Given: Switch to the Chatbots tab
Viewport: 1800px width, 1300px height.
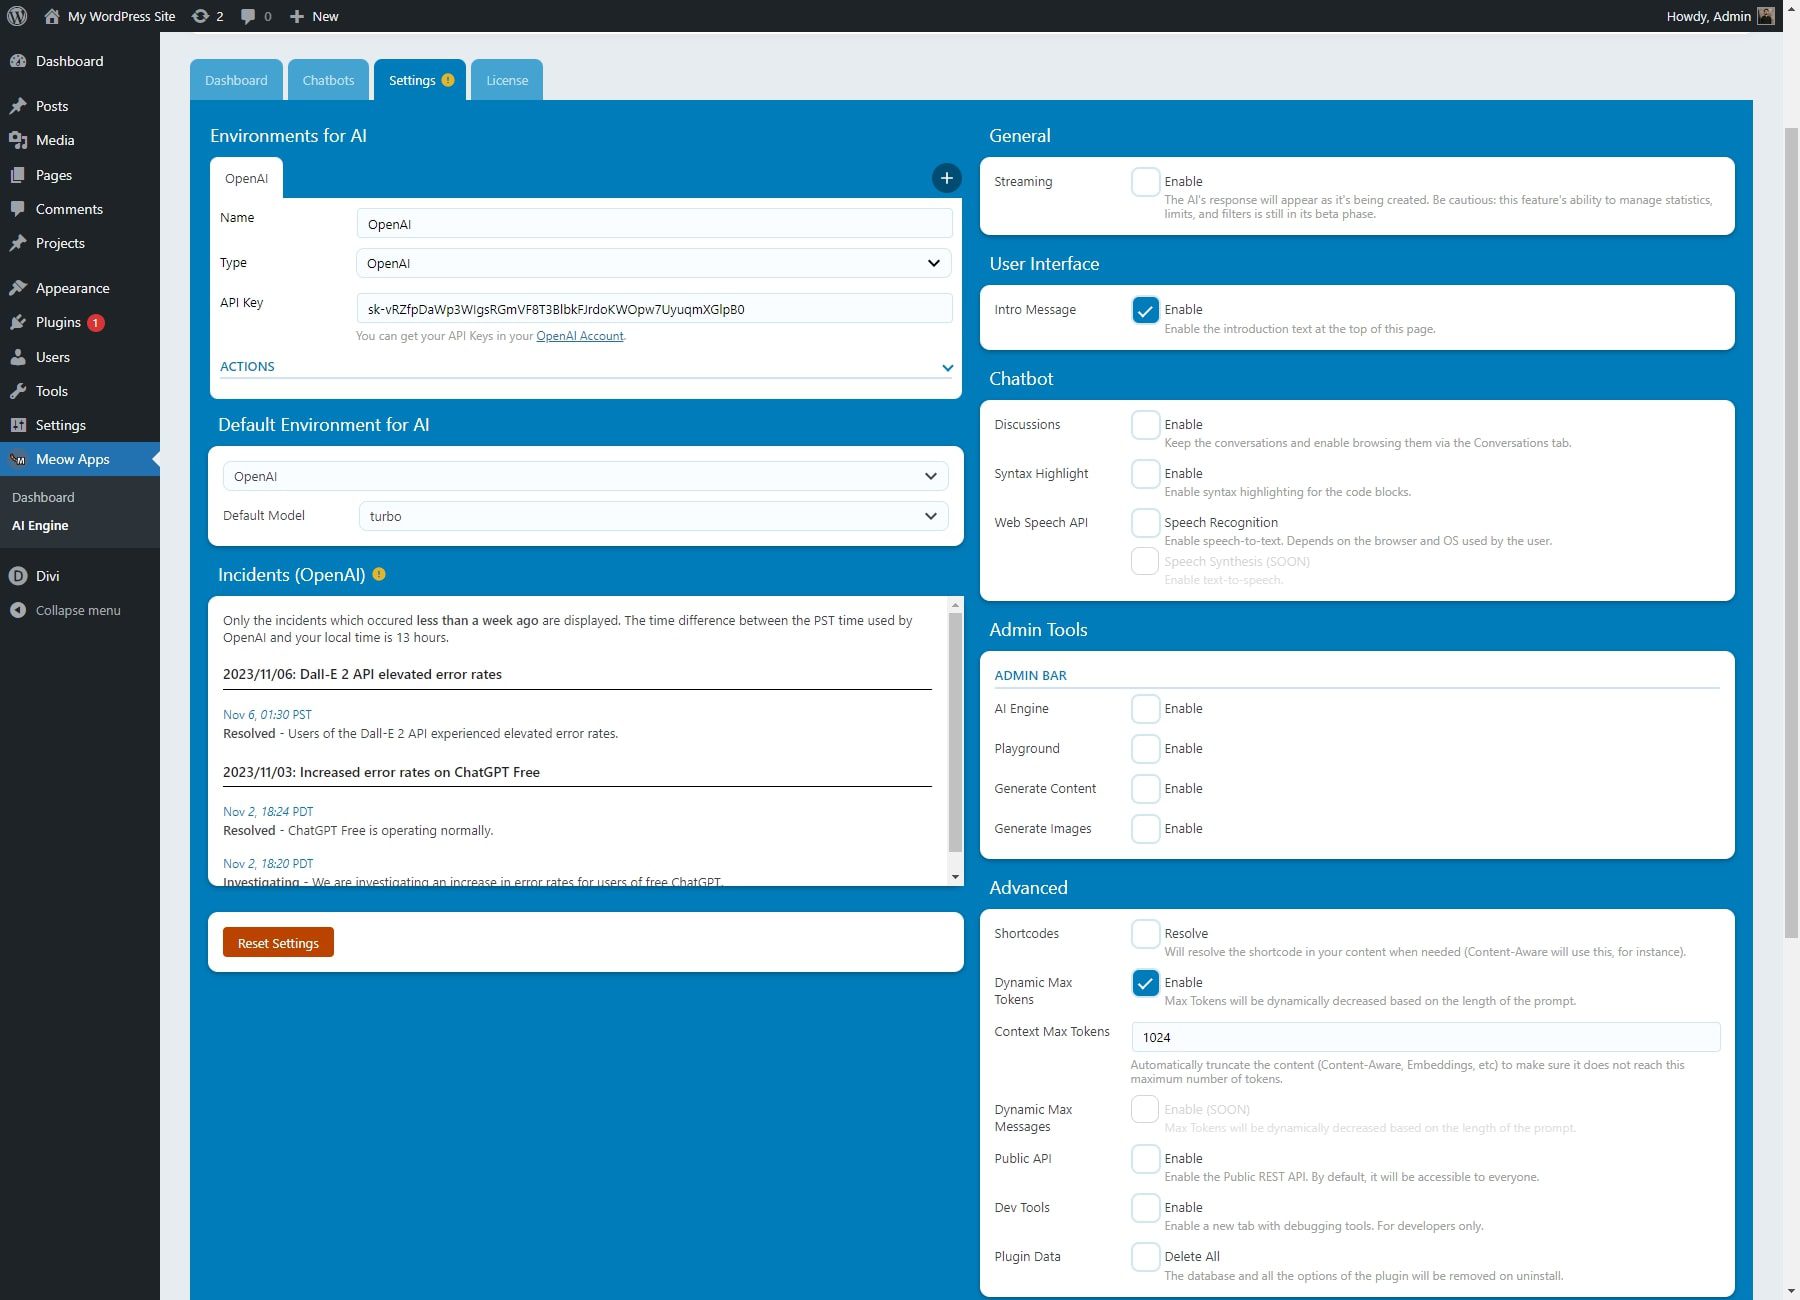Looking at the screenshot, I should (328, 80).
